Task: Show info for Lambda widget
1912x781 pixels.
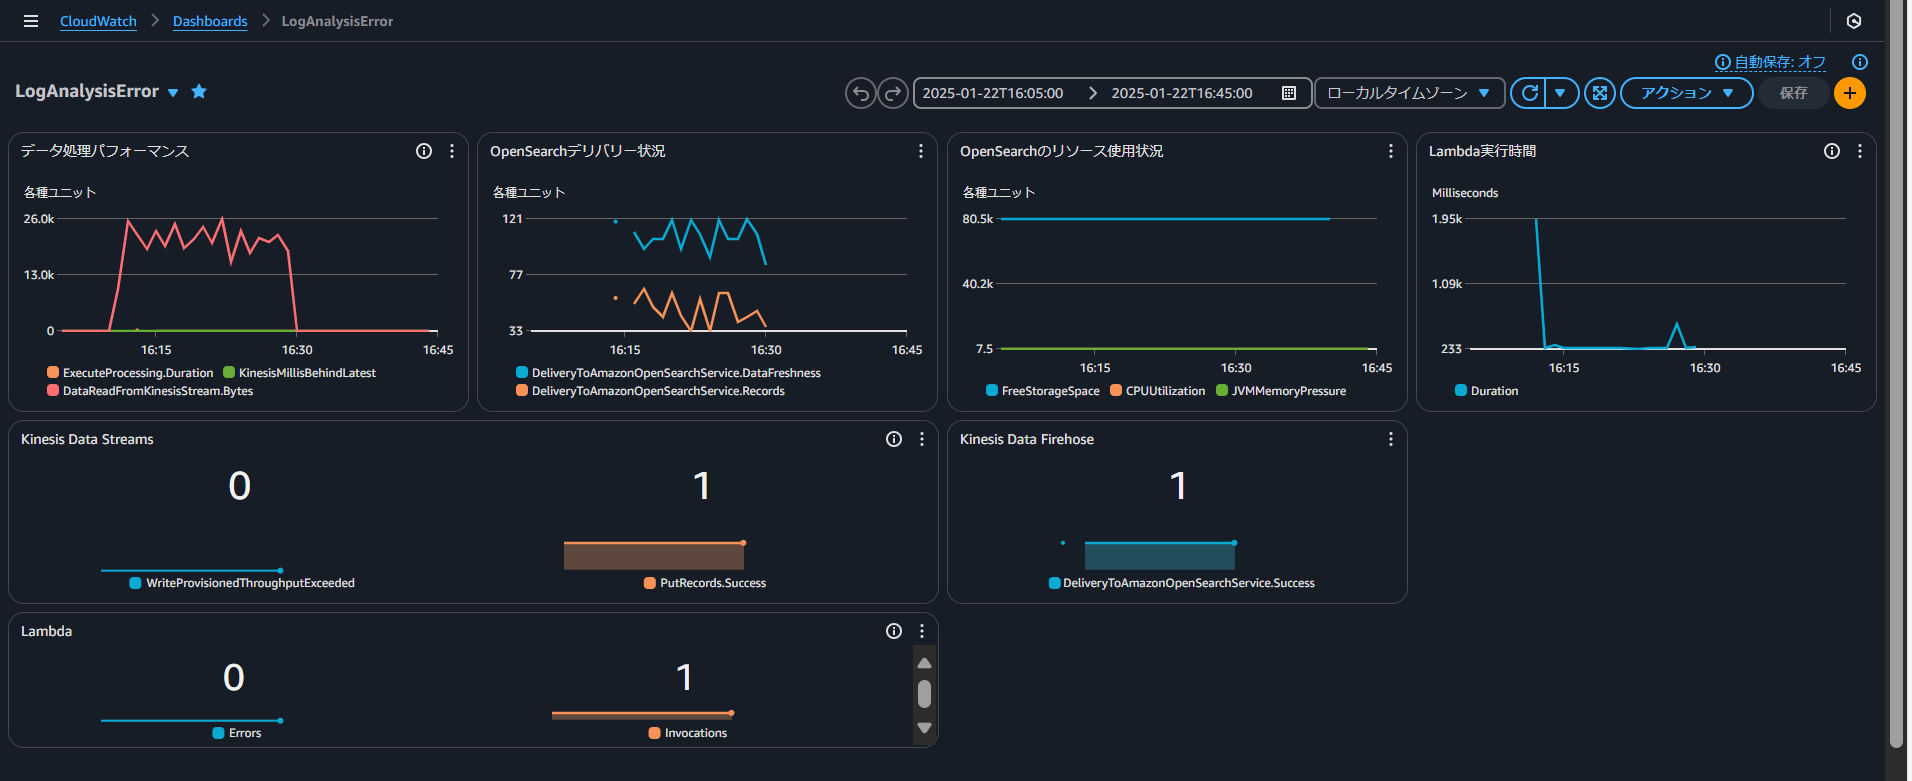Action: pyautogui.click(x=894, y=631)
